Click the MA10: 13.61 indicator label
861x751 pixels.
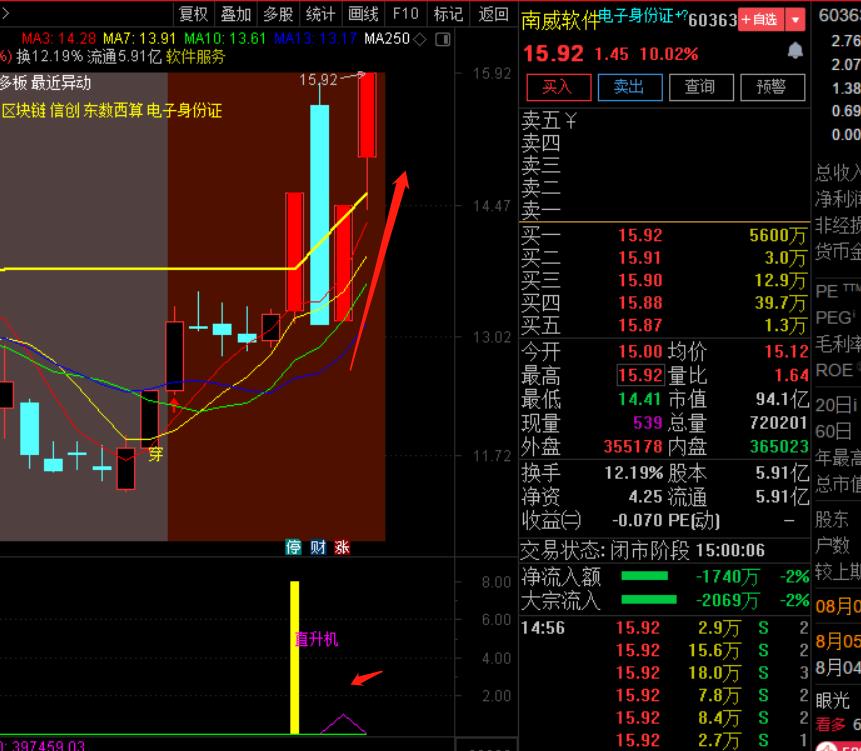point(225,39)
